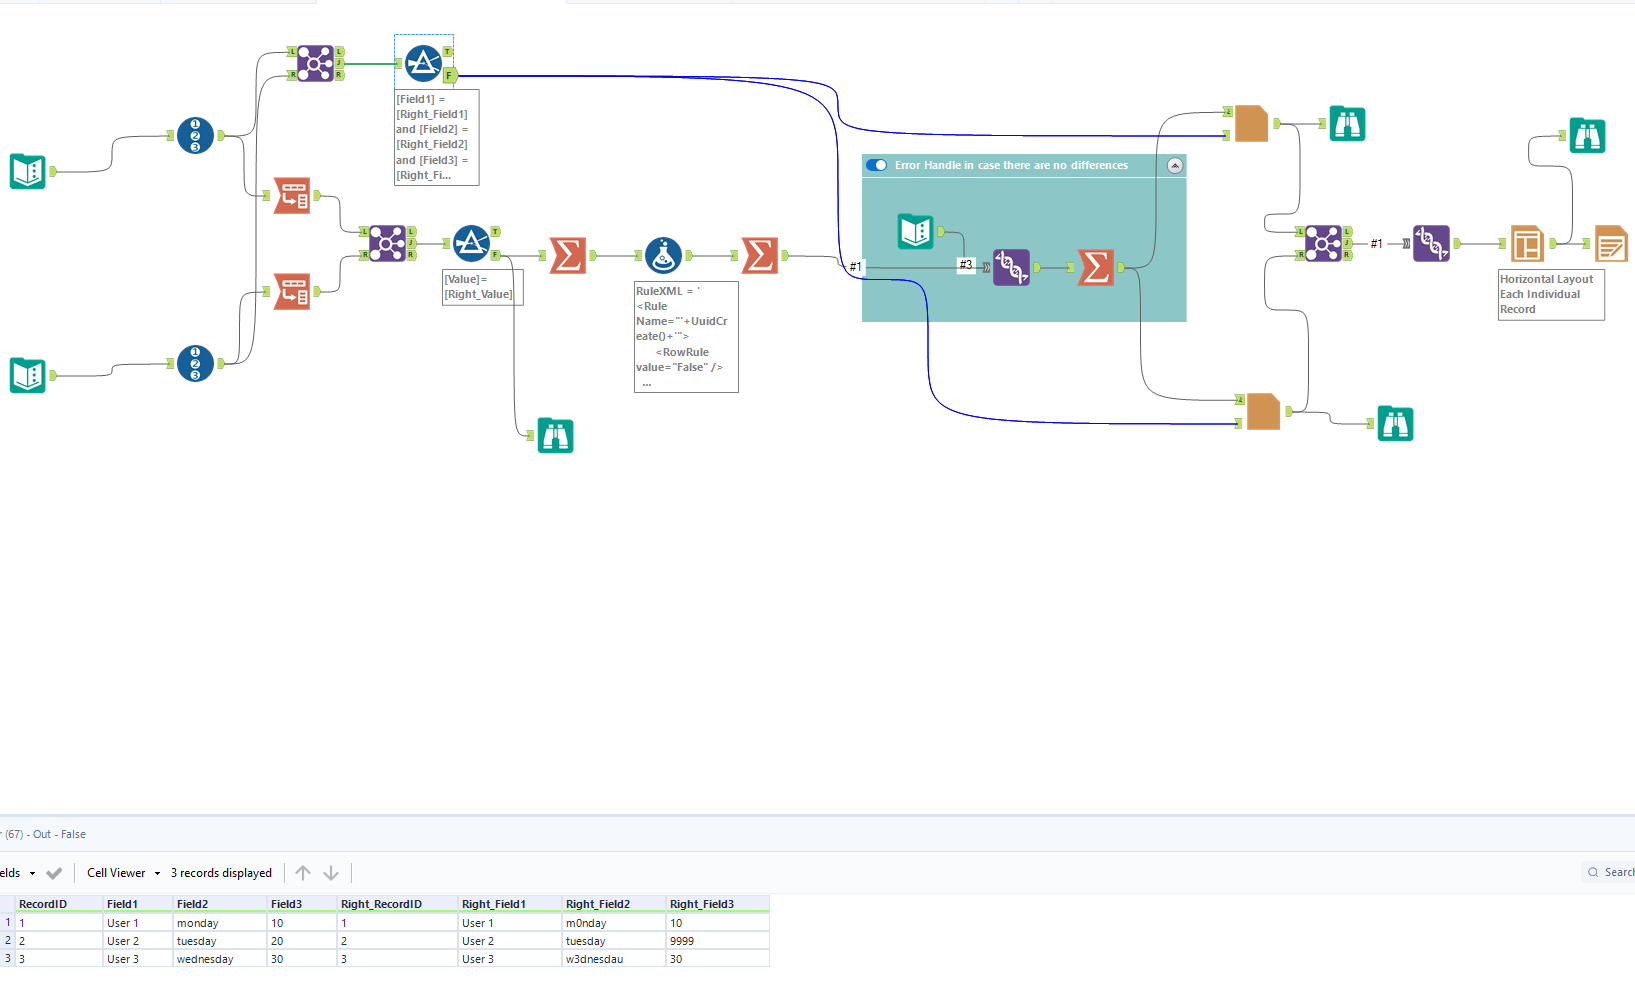This screenshot has height=999, width=1635.
Task: Click the DNA-helix tool after the #1 join output
Action: point(1433,243)
